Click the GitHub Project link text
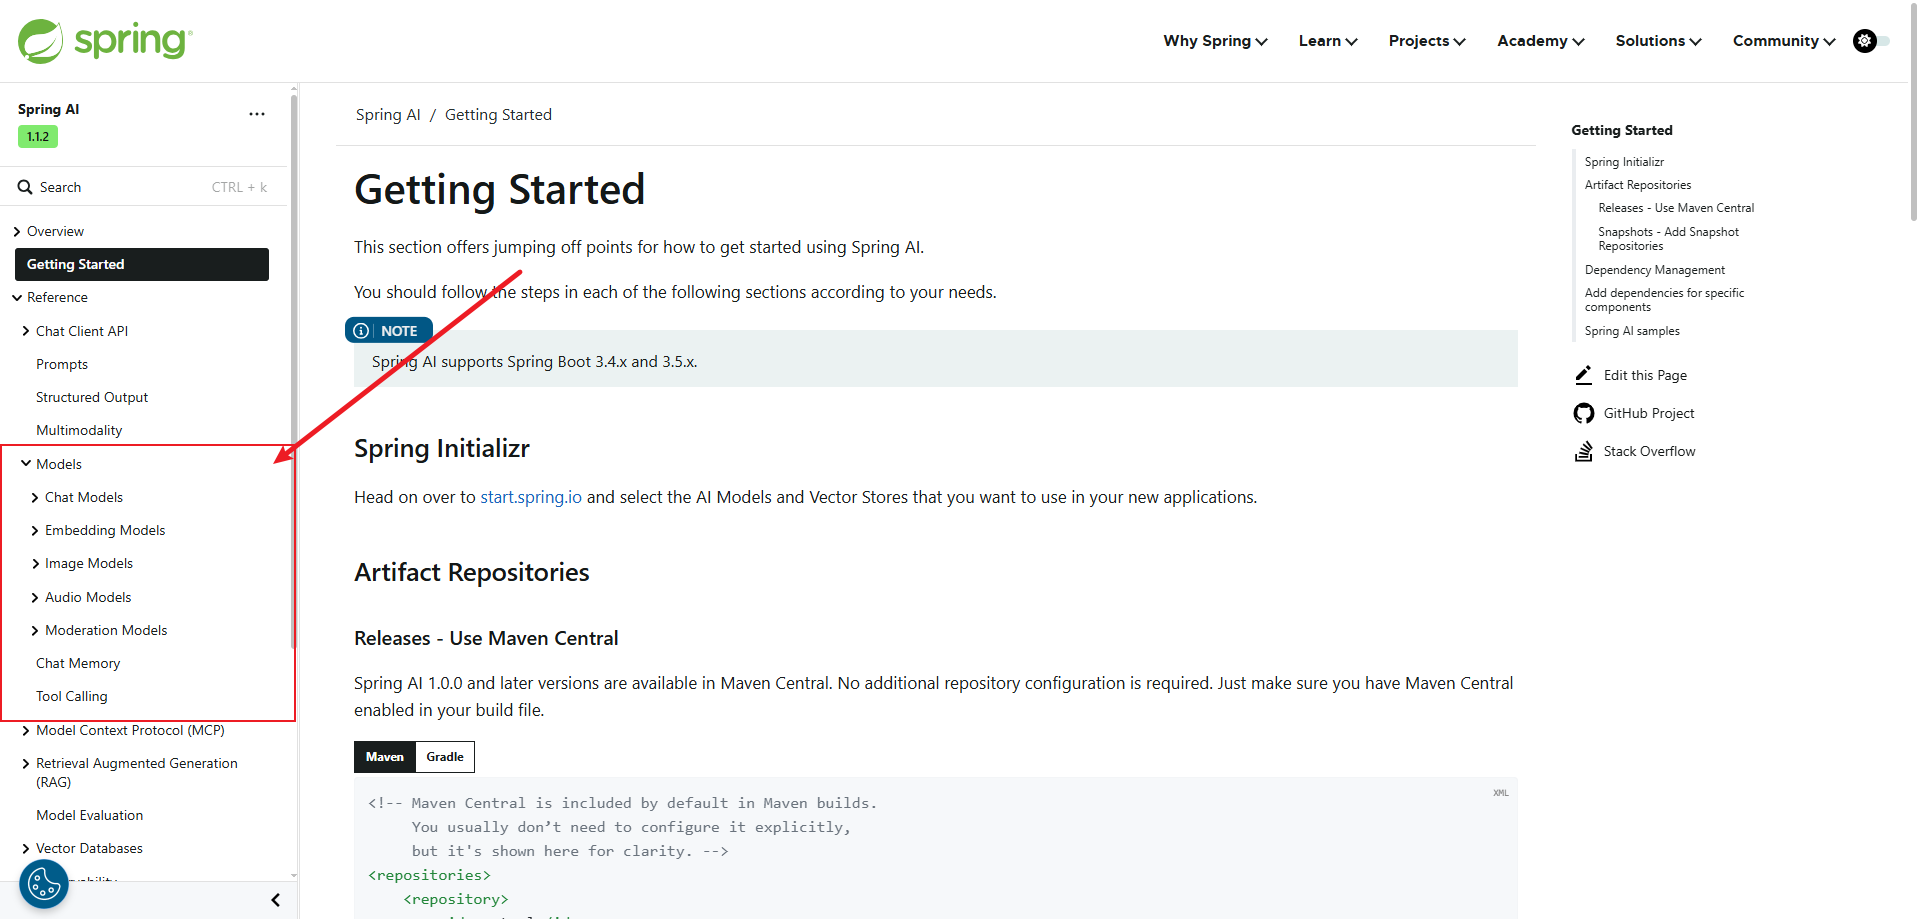Screen dimensions: 1920x919 tap(1649, 413)
